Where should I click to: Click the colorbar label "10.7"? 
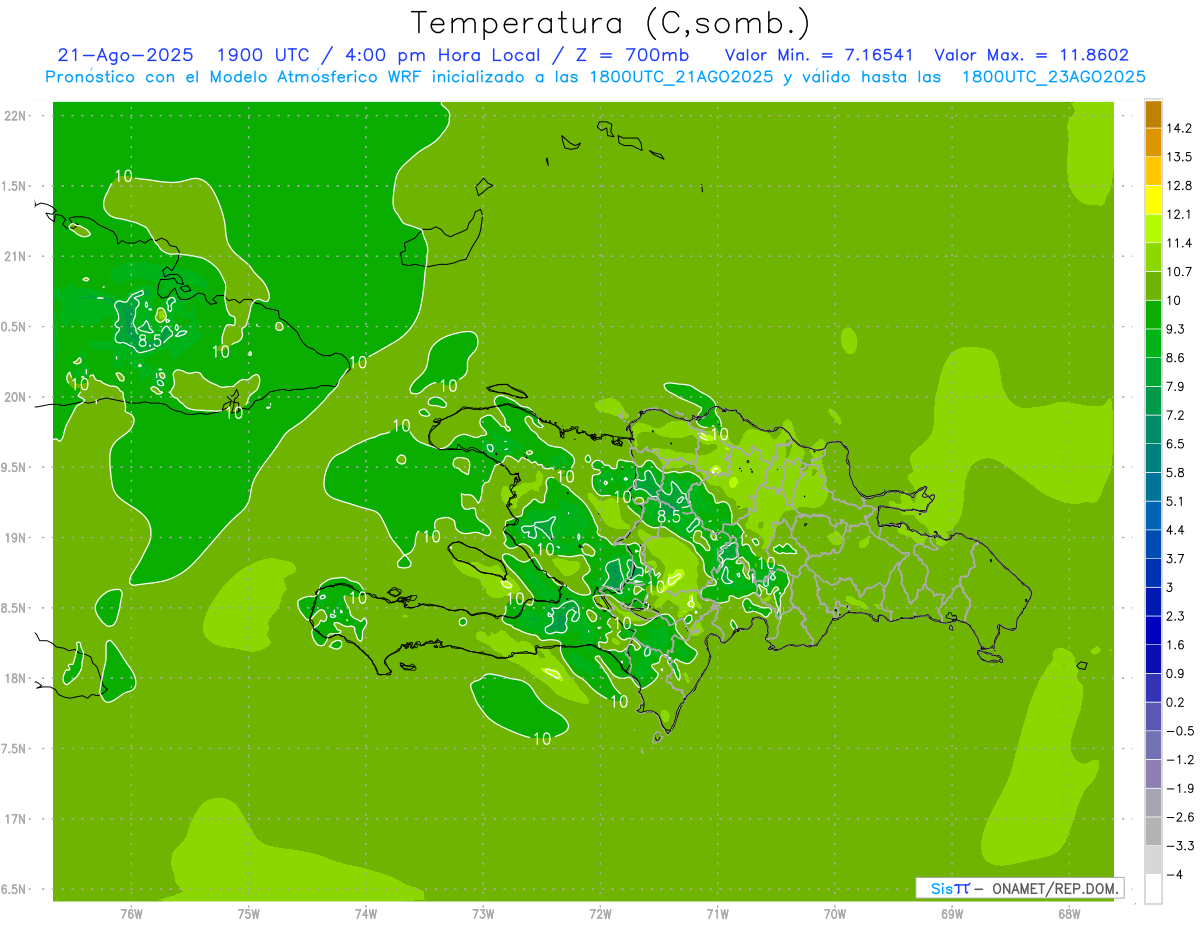coord(1178,272)
